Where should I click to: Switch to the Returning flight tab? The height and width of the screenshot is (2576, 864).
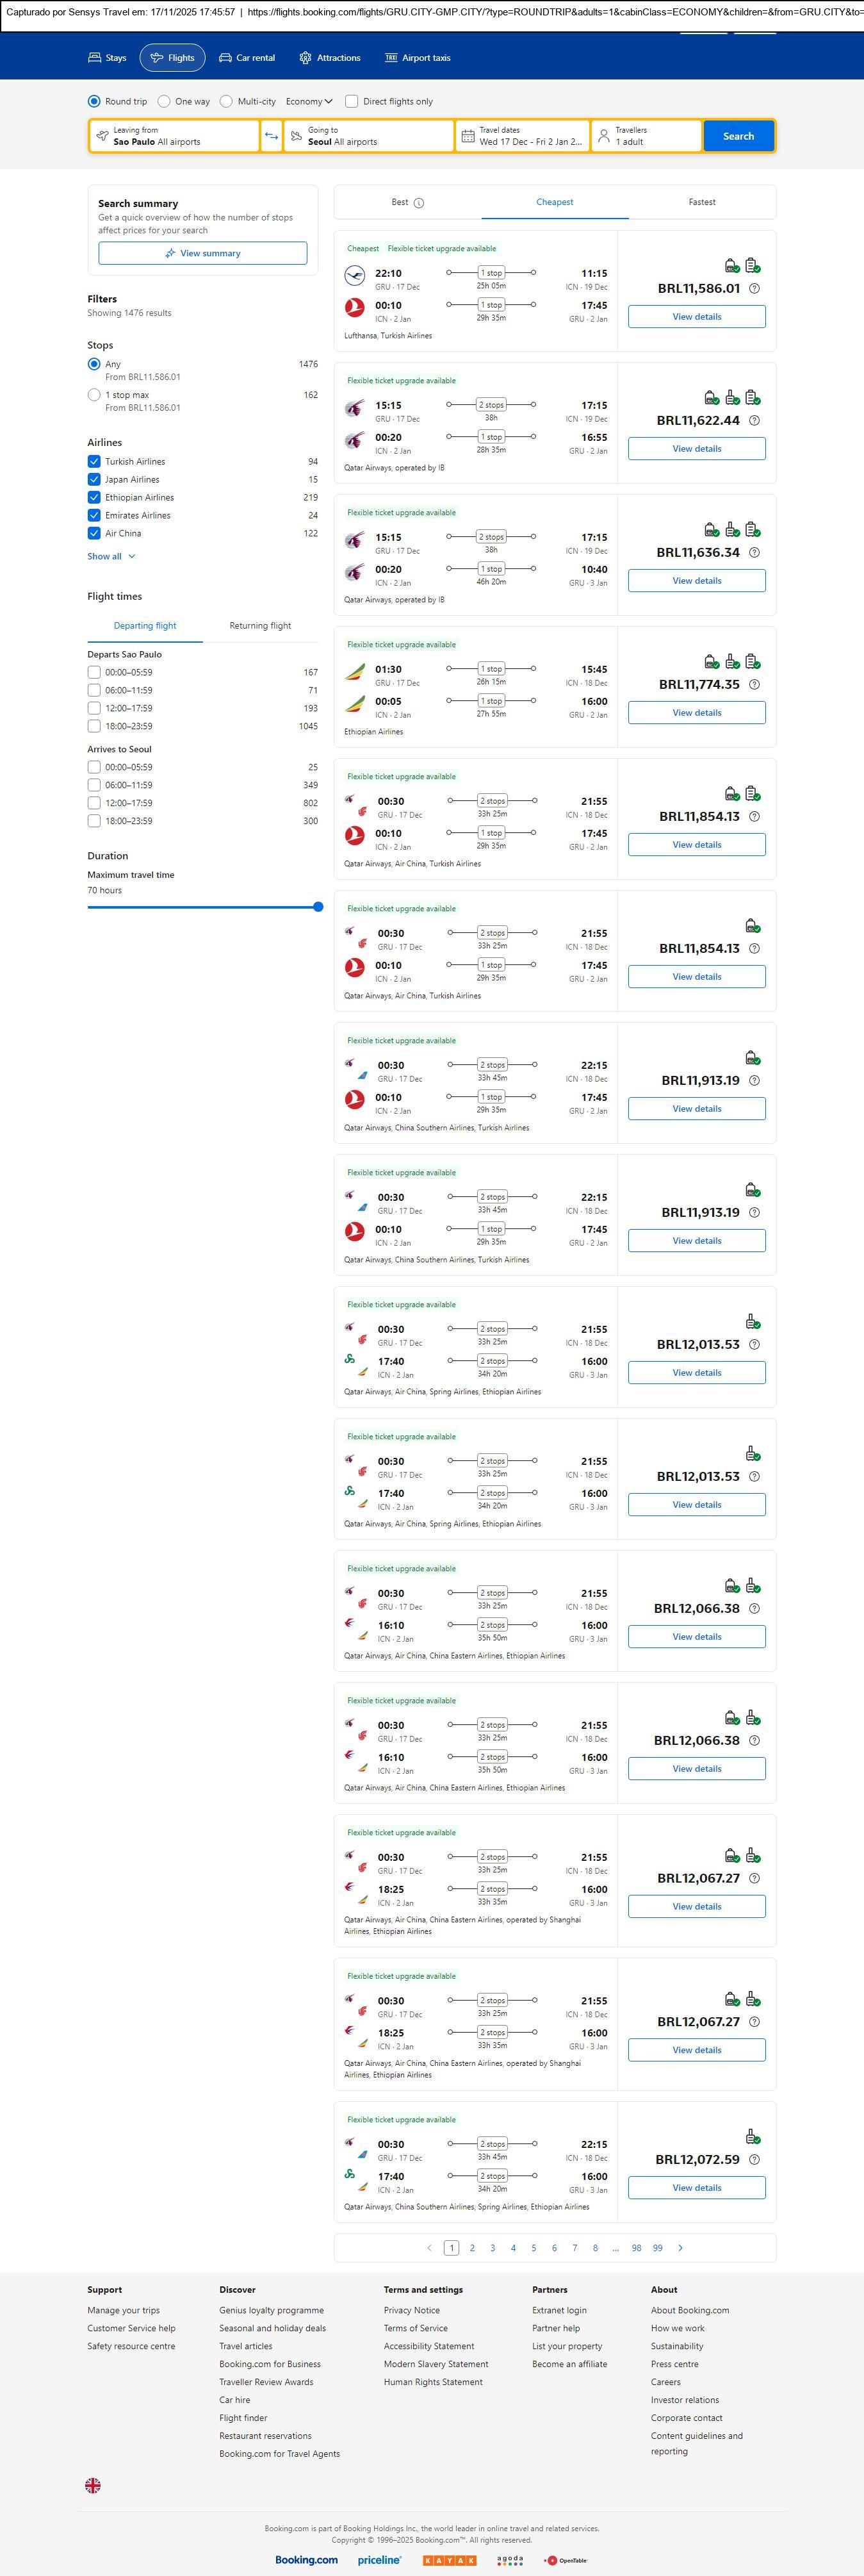coord(260,626)
